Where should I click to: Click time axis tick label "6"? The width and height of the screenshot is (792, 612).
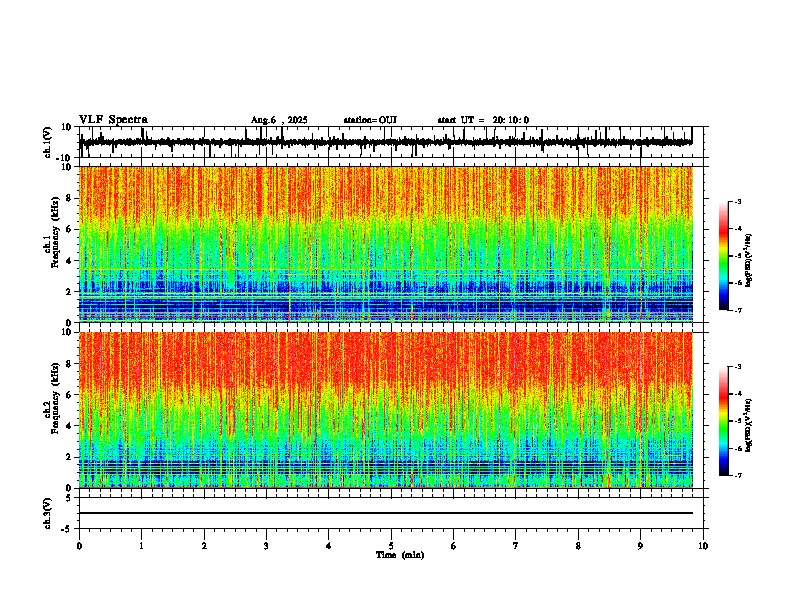click(453, 546)
